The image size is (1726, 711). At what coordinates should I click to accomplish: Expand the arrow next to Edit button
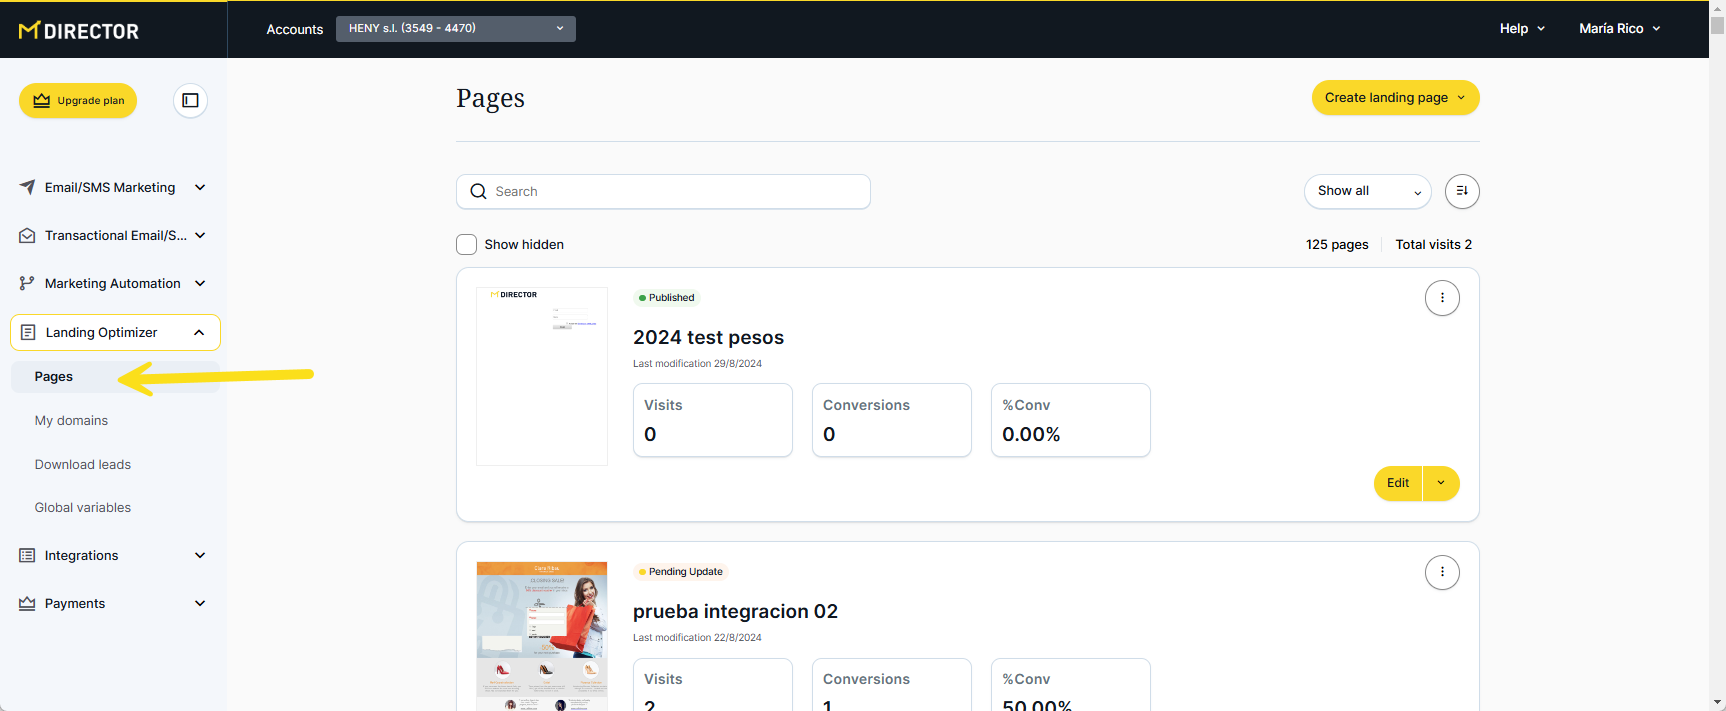[x=1440, y=483]
